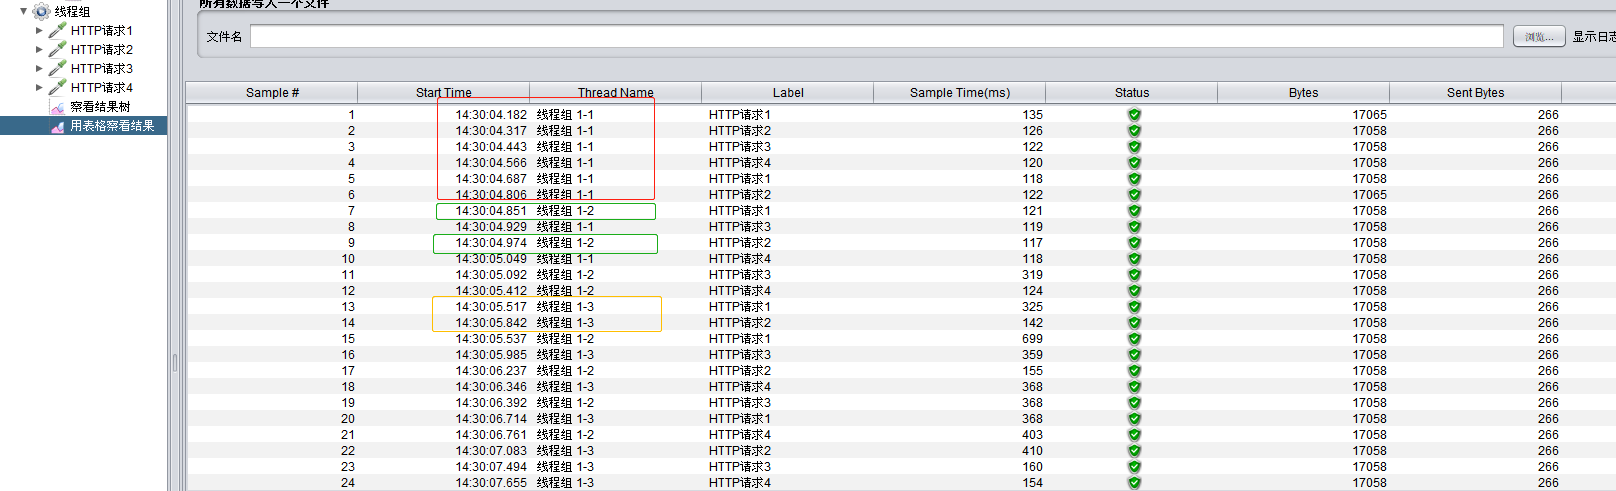Click sample time value 410

pos(1032,451)
